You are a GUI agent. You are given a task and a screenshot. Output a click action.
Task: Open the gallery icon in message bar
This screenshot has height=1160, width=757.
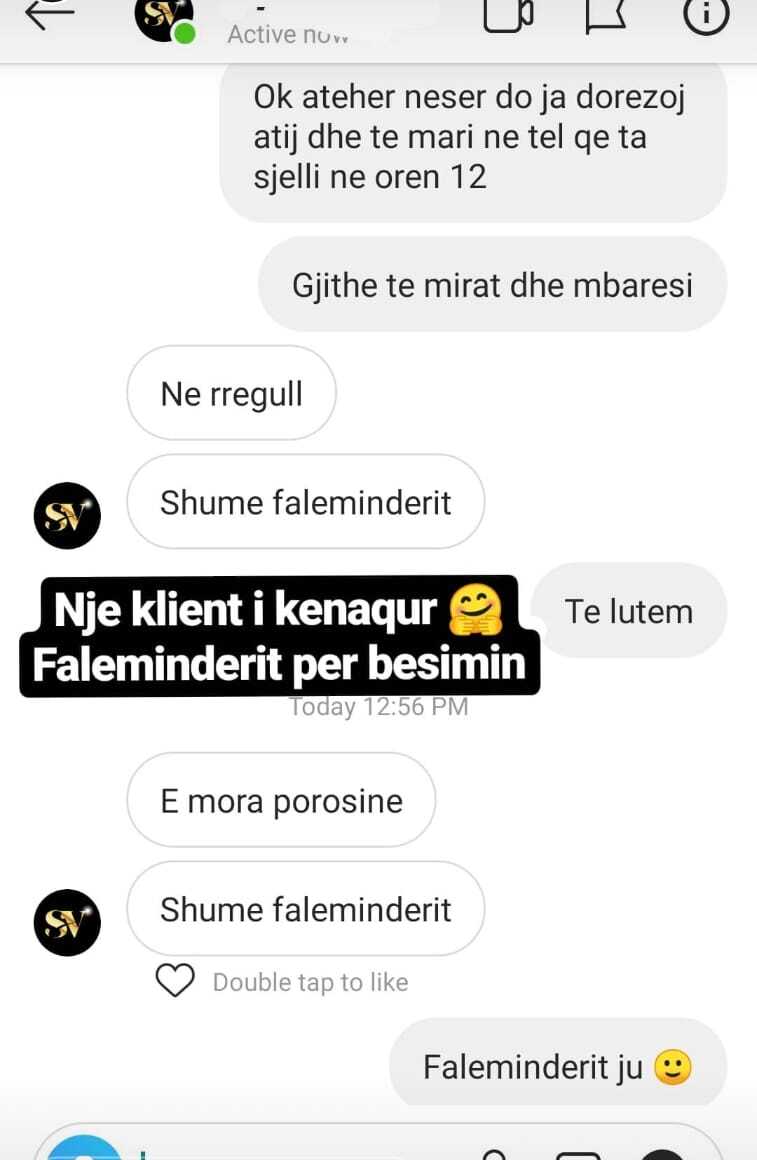(578, 1154)
